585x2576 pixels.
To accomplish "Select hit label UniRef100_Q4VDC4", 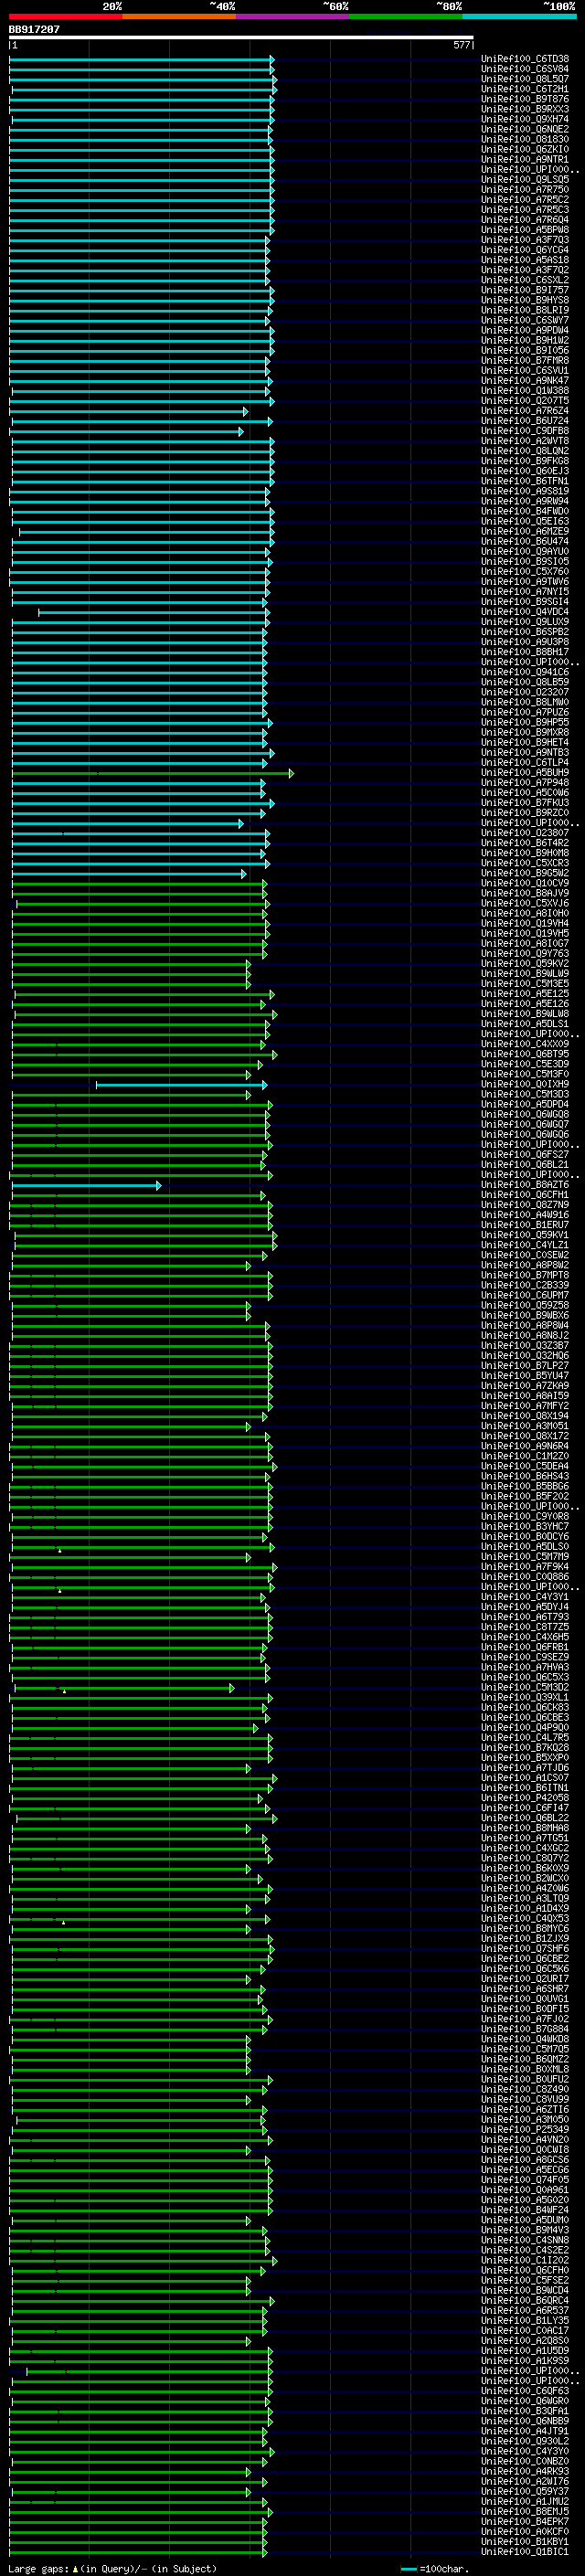I will [525, 612].
